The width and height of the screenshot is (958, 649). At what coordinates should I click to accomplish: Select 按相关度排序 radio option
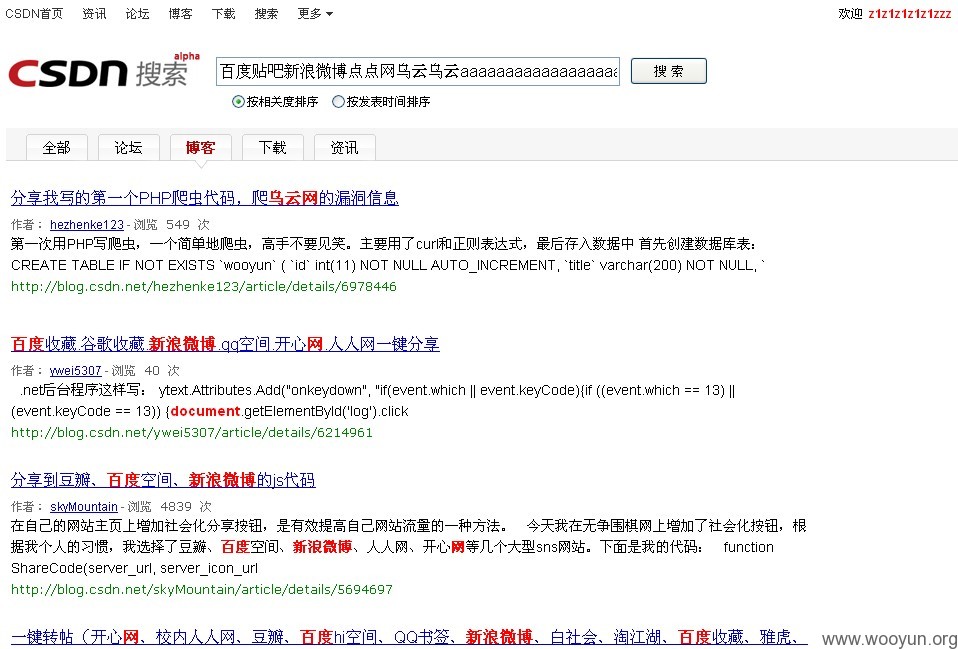click(x=238, y=102)
